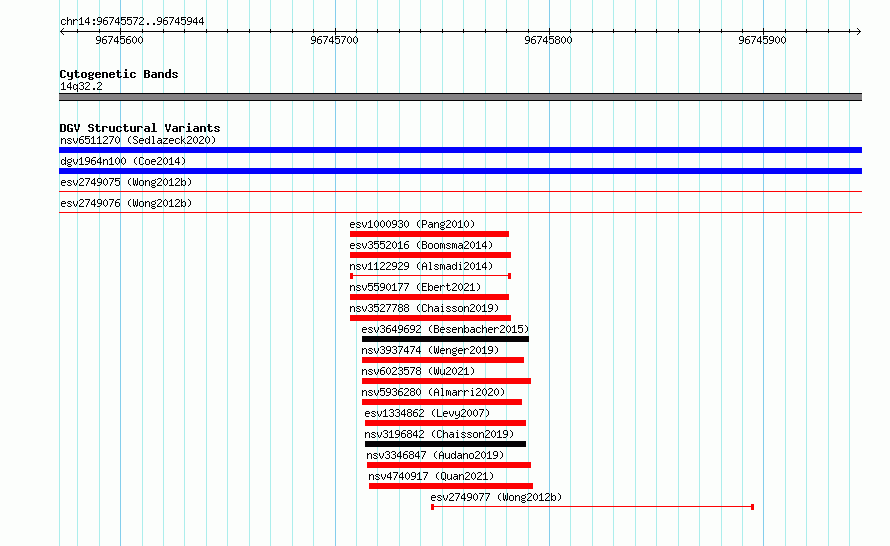Click the red bar under nsv4740917

coord(451,486)
